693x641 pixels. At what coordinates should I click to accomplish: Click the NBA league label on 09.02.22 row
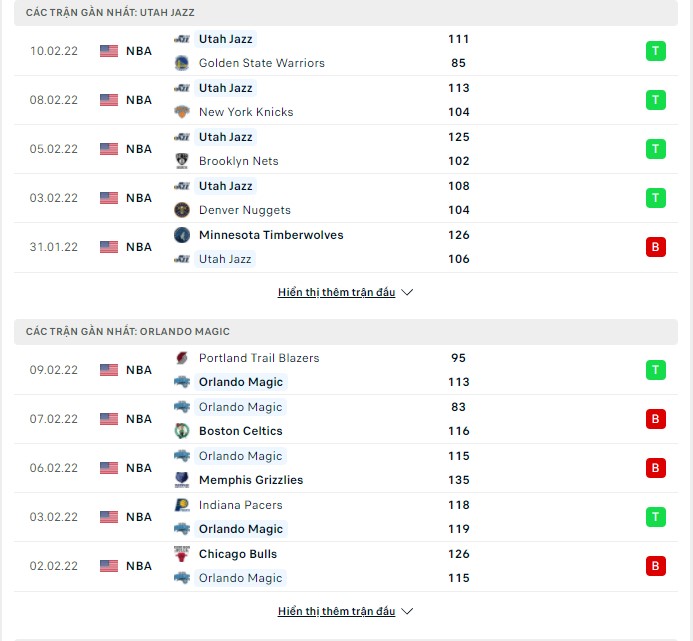coord(139,370)
